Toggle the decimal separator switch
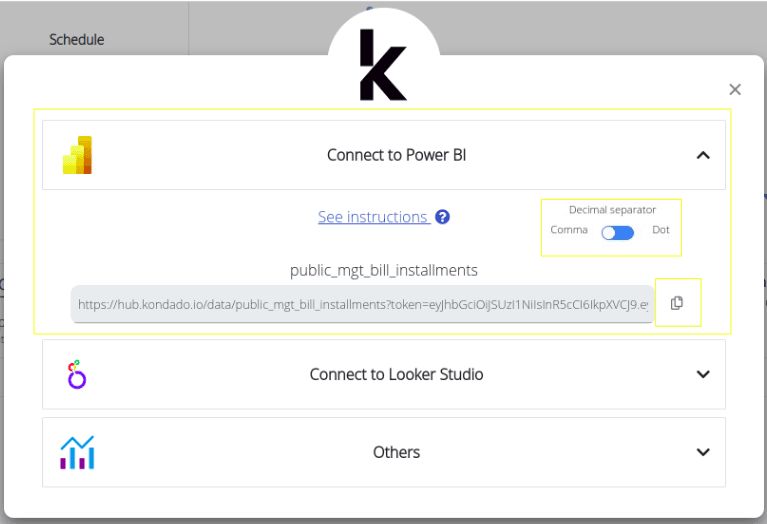 pyautogui.click(x=617, y=232)
